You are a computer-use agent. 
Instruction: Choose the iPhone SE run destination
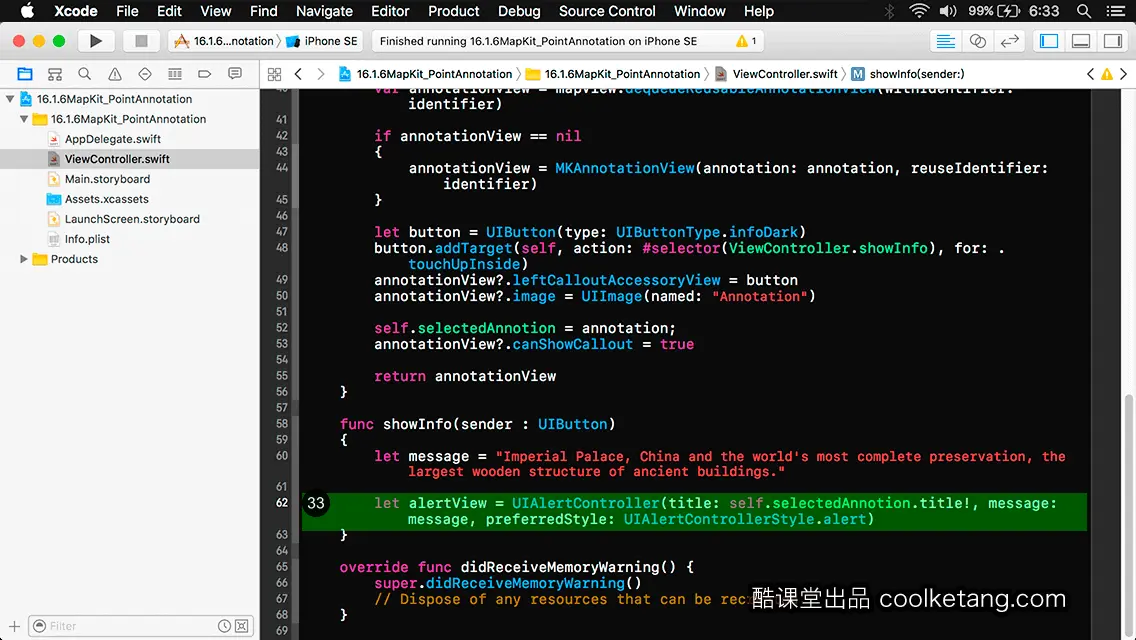322,41
